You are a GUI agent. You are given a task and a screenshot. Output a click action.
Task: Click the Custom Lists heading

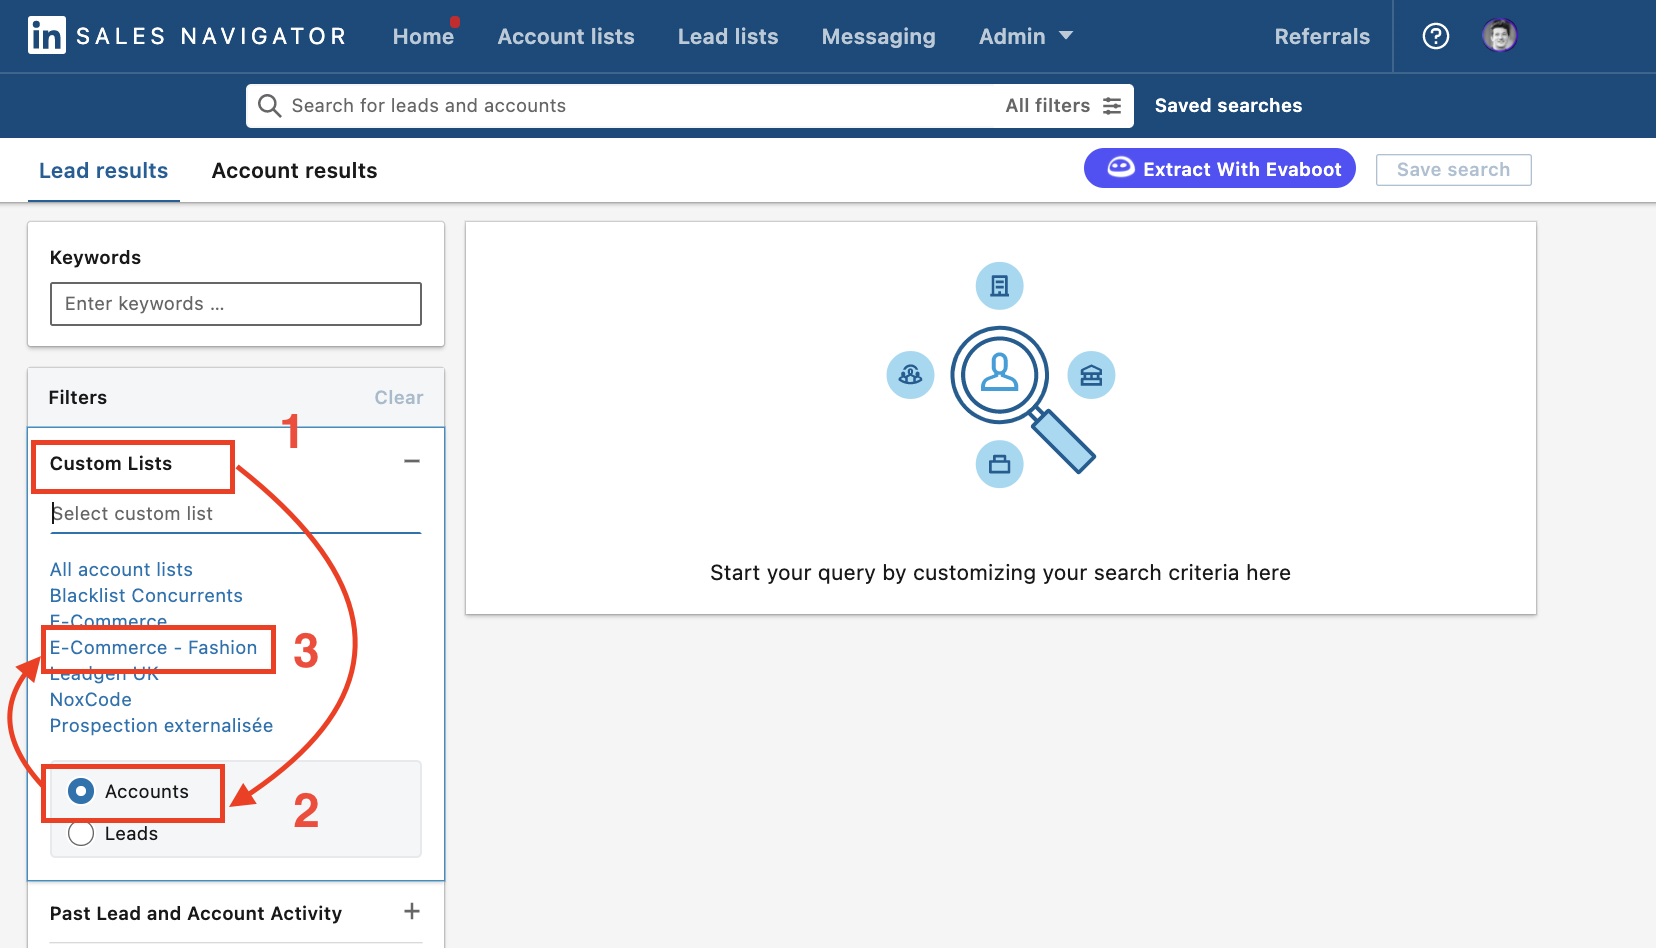point(111,464)
